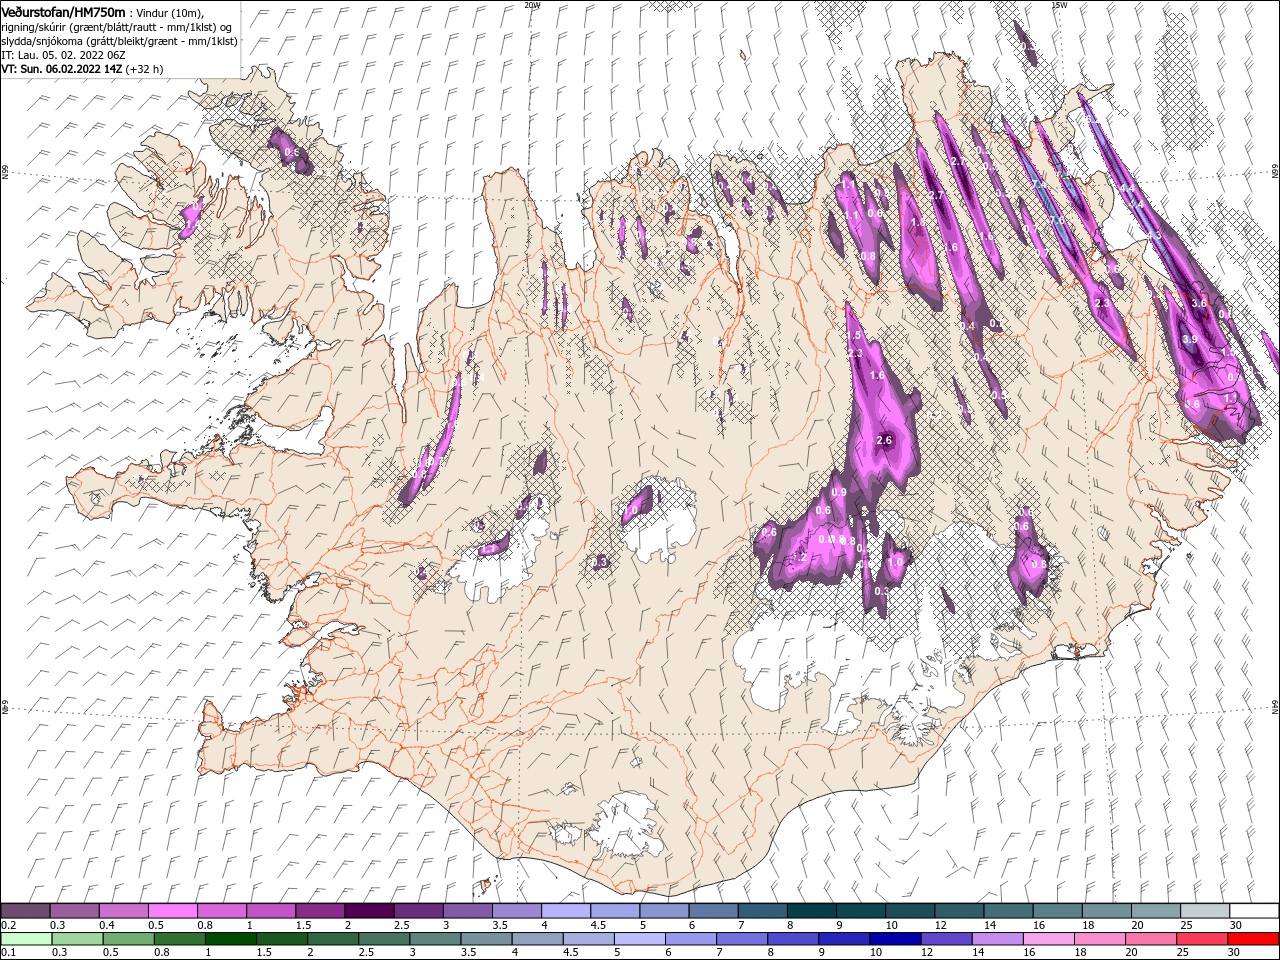
Task: Select the 1–1.5 dark green rain scale swatch
Action: (232, 939)
